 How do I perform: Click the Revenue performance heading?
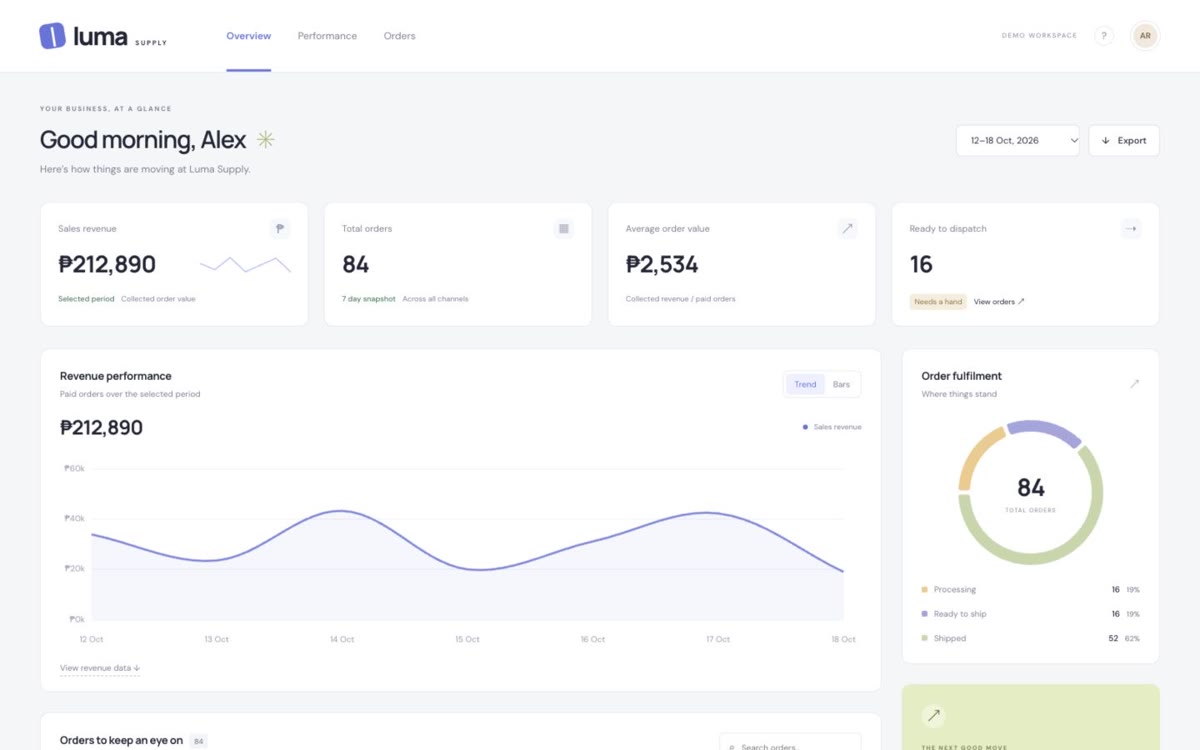click(x=116, y=376)
